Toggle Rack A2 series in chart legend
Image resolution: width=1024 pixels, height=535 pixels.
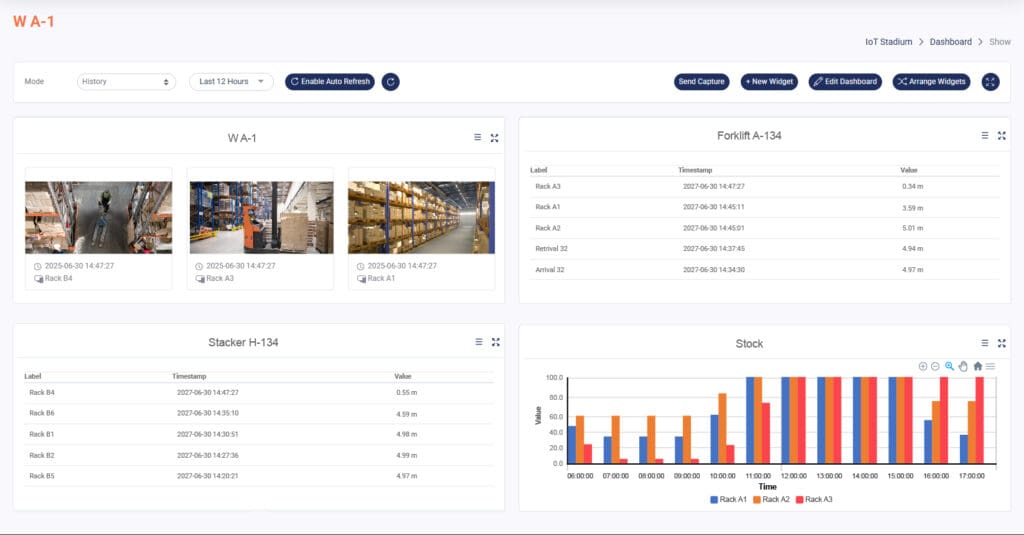pyautogui.click(x=771, y=498)
